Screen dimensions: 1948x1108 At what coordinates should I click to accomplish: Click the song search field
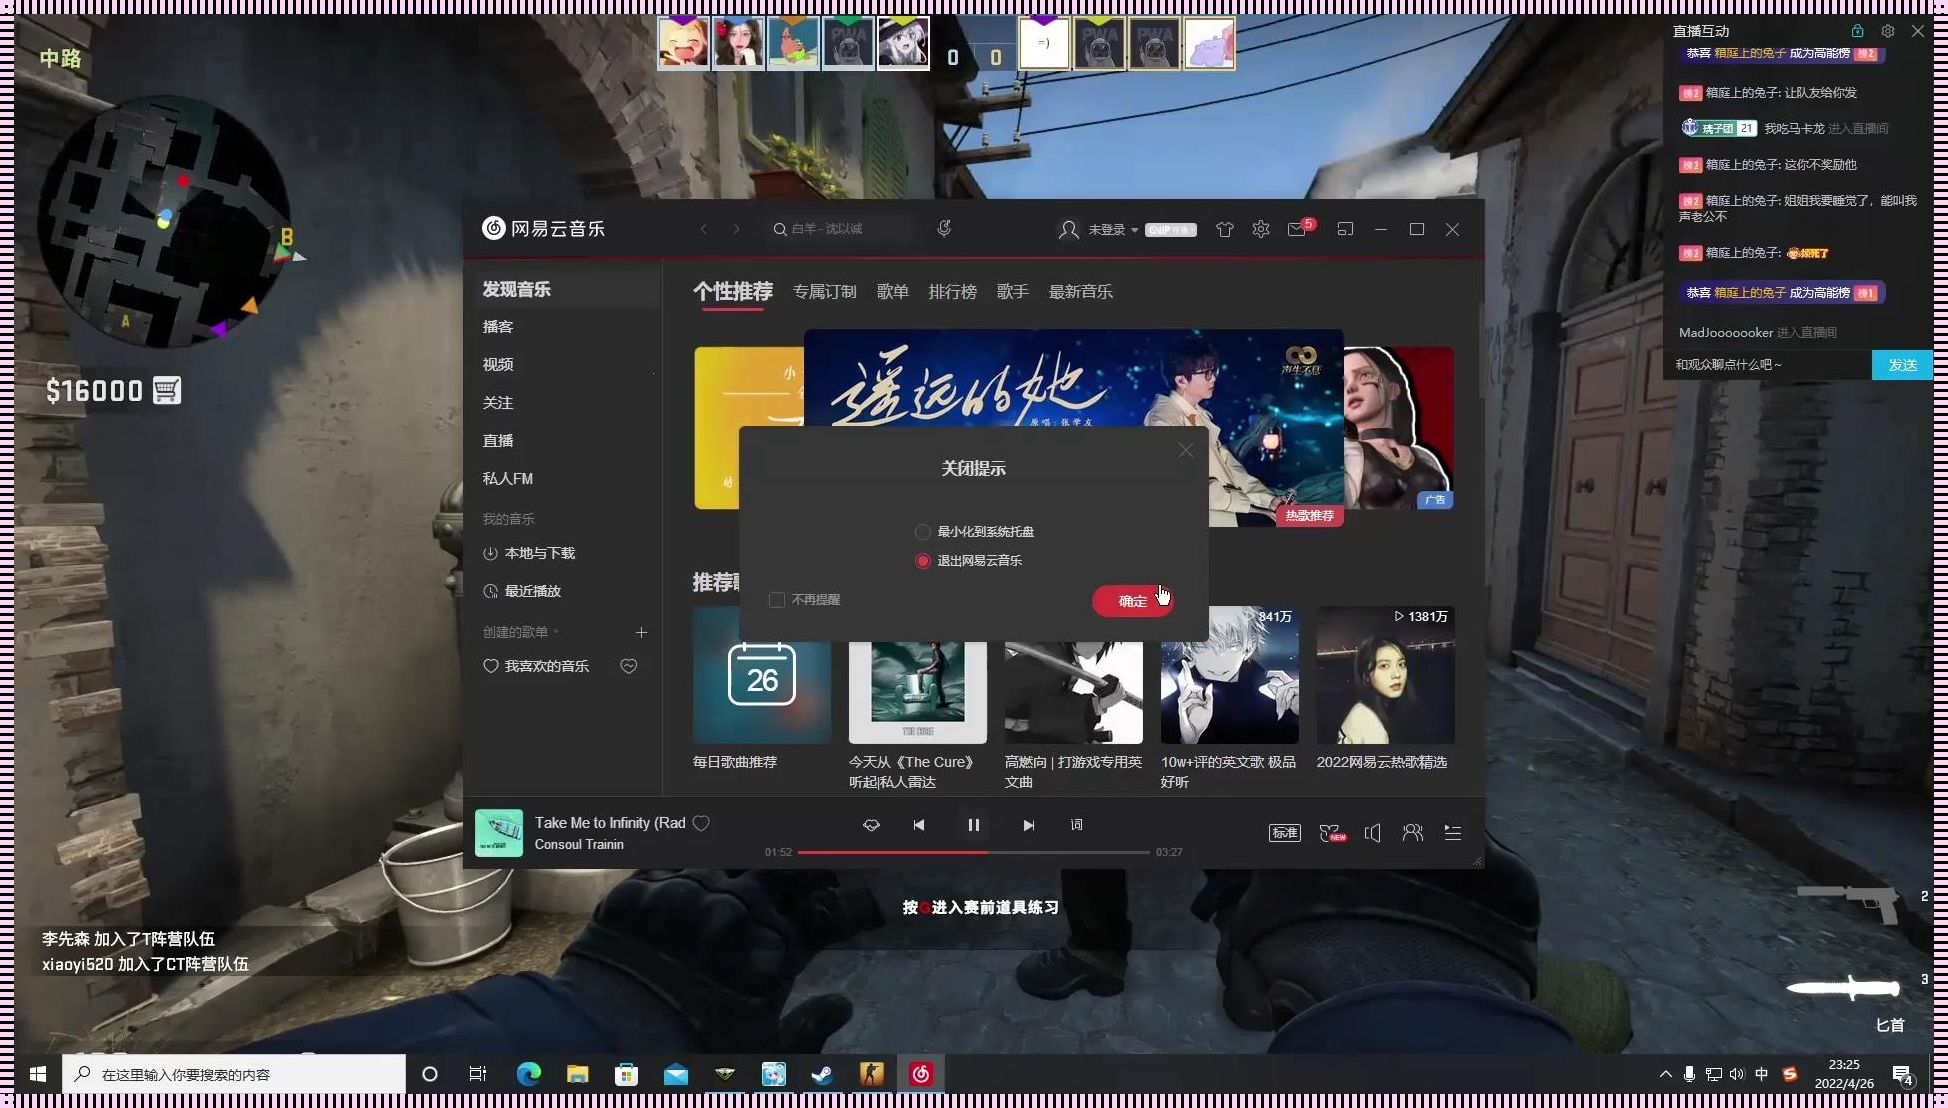tap(843, 229)
